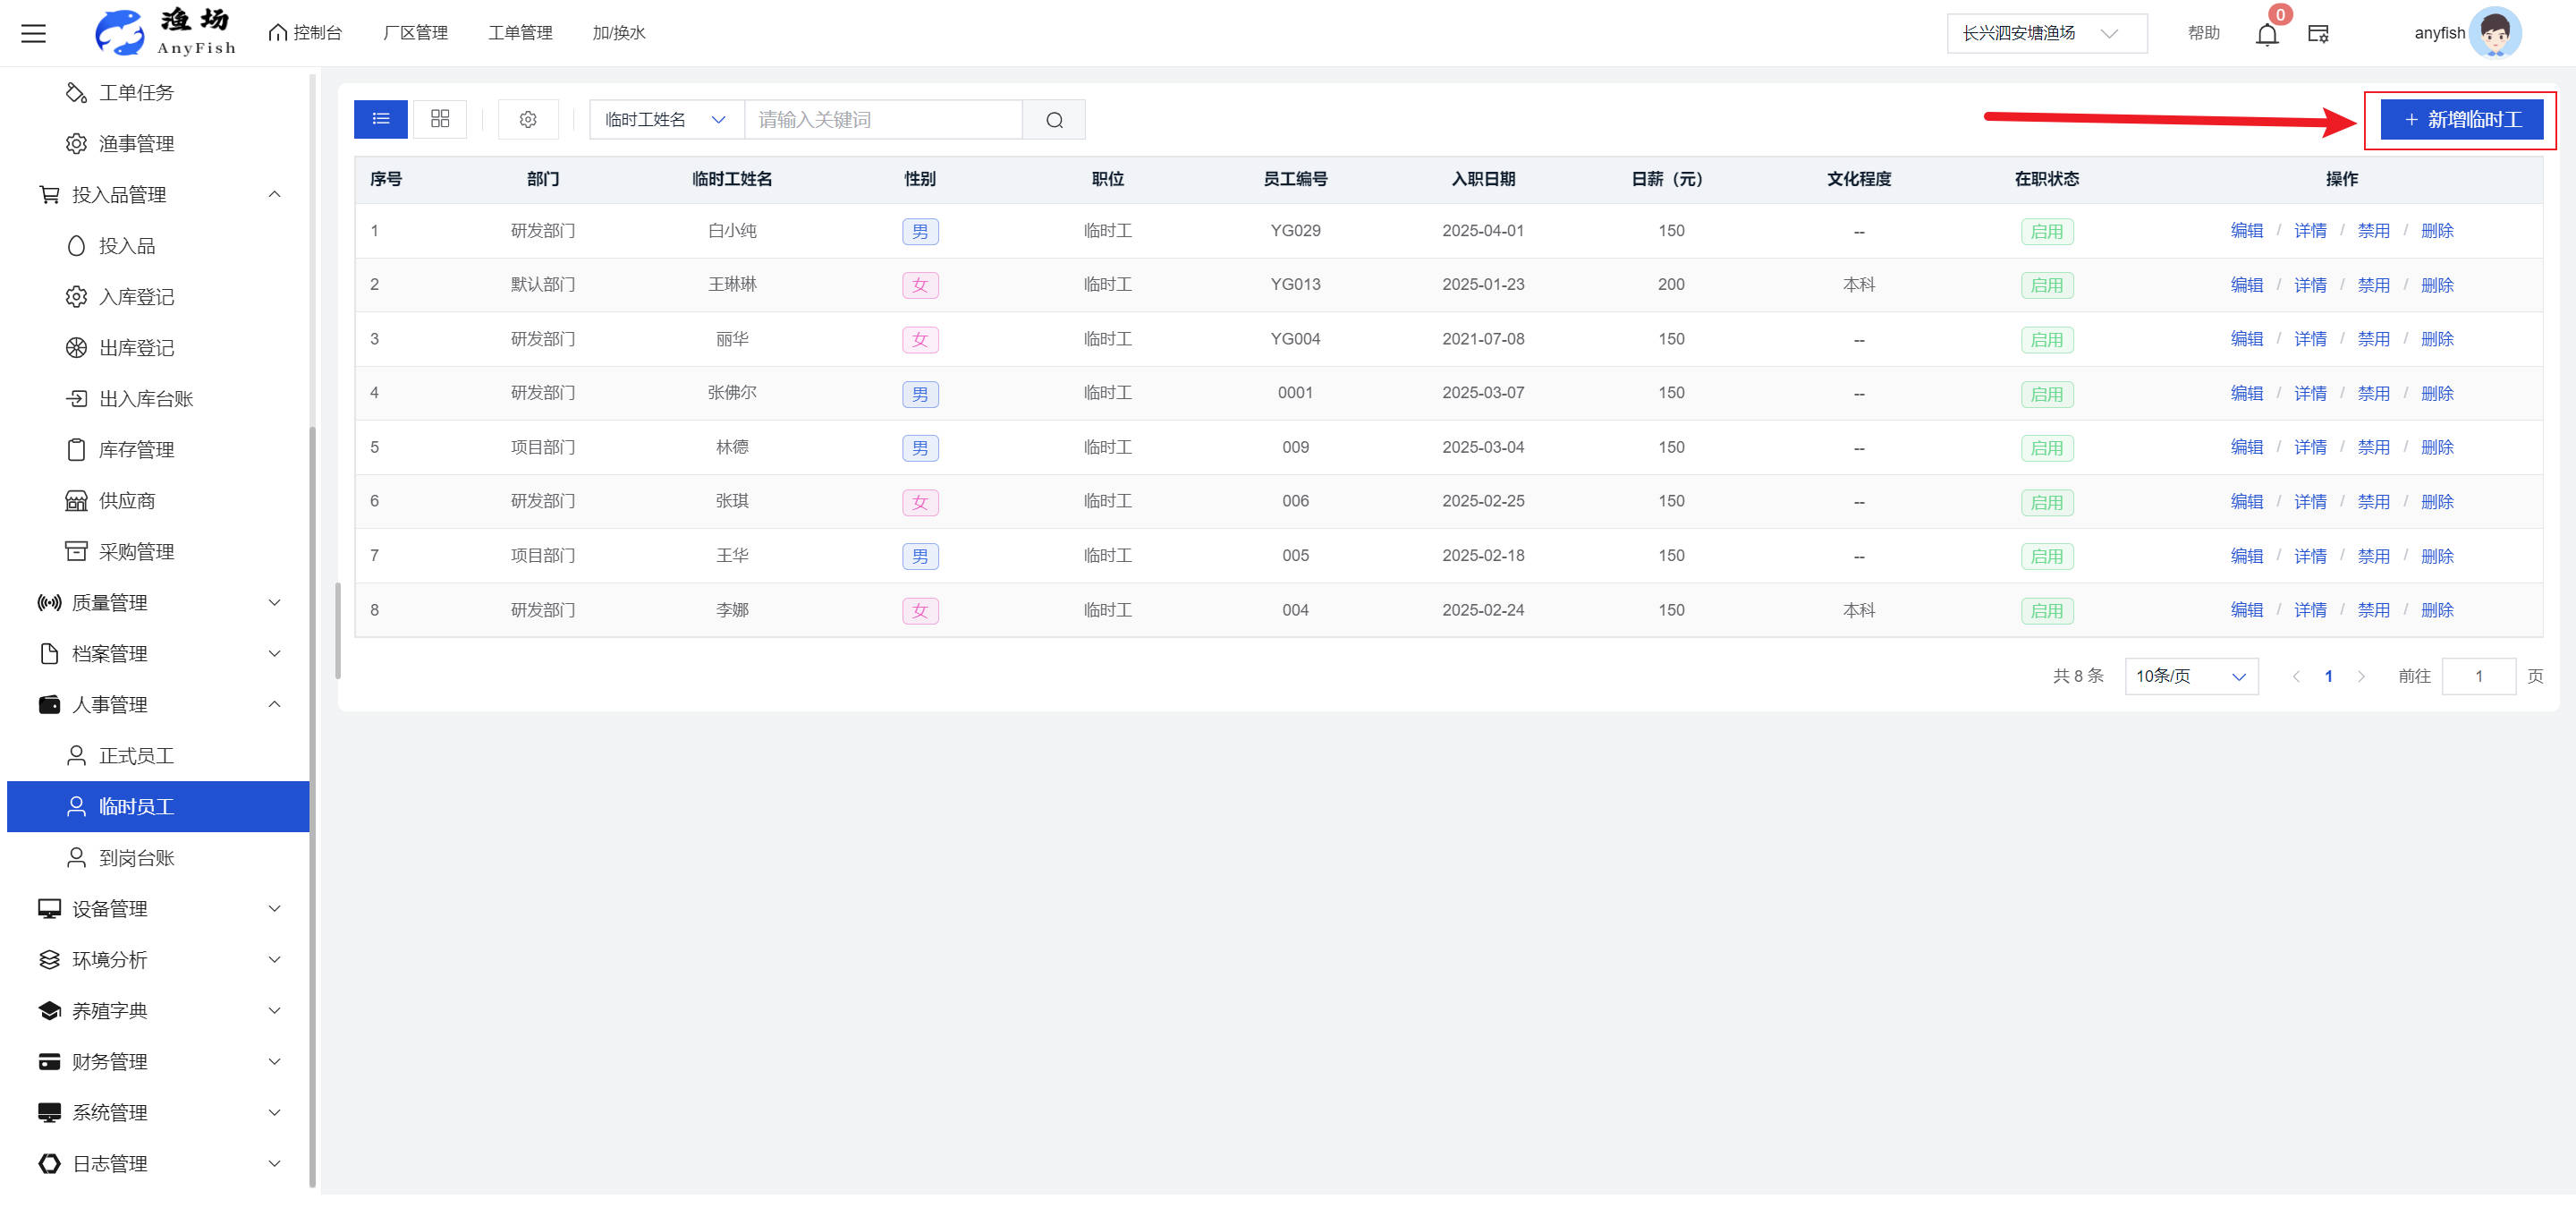The width and height of the screenshot is (2576, 1208).
Task: Click the calendar settings icon near bell
Action: (2317, 34)
